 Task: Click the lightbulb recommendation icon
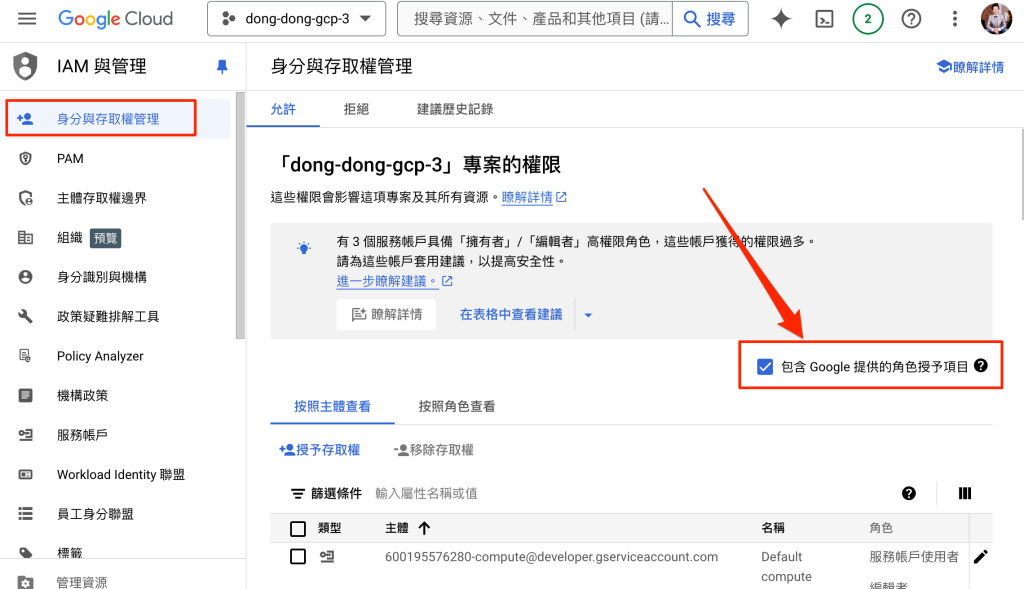pyautogui.click(x=304, y=248)
